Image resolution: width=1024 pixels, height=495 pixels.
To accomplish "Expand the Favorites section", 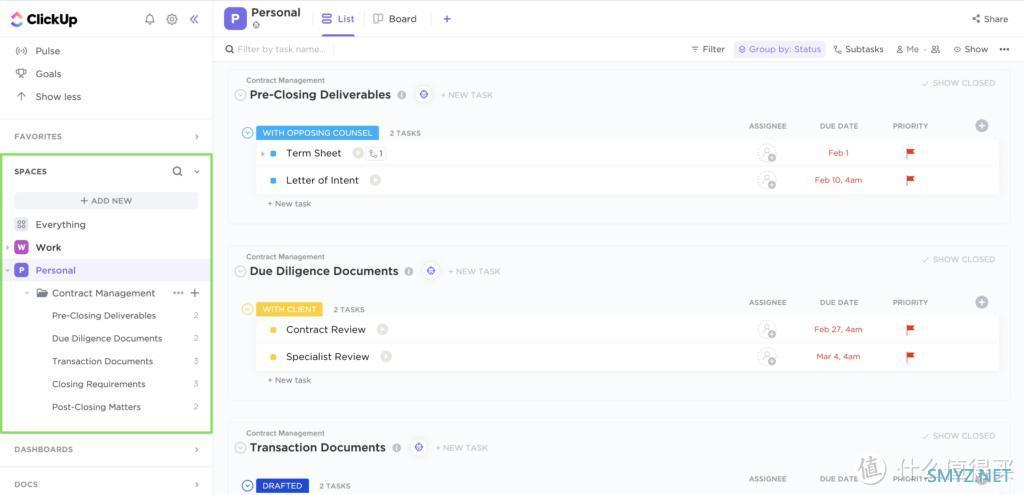I will (x=197, y=136).
